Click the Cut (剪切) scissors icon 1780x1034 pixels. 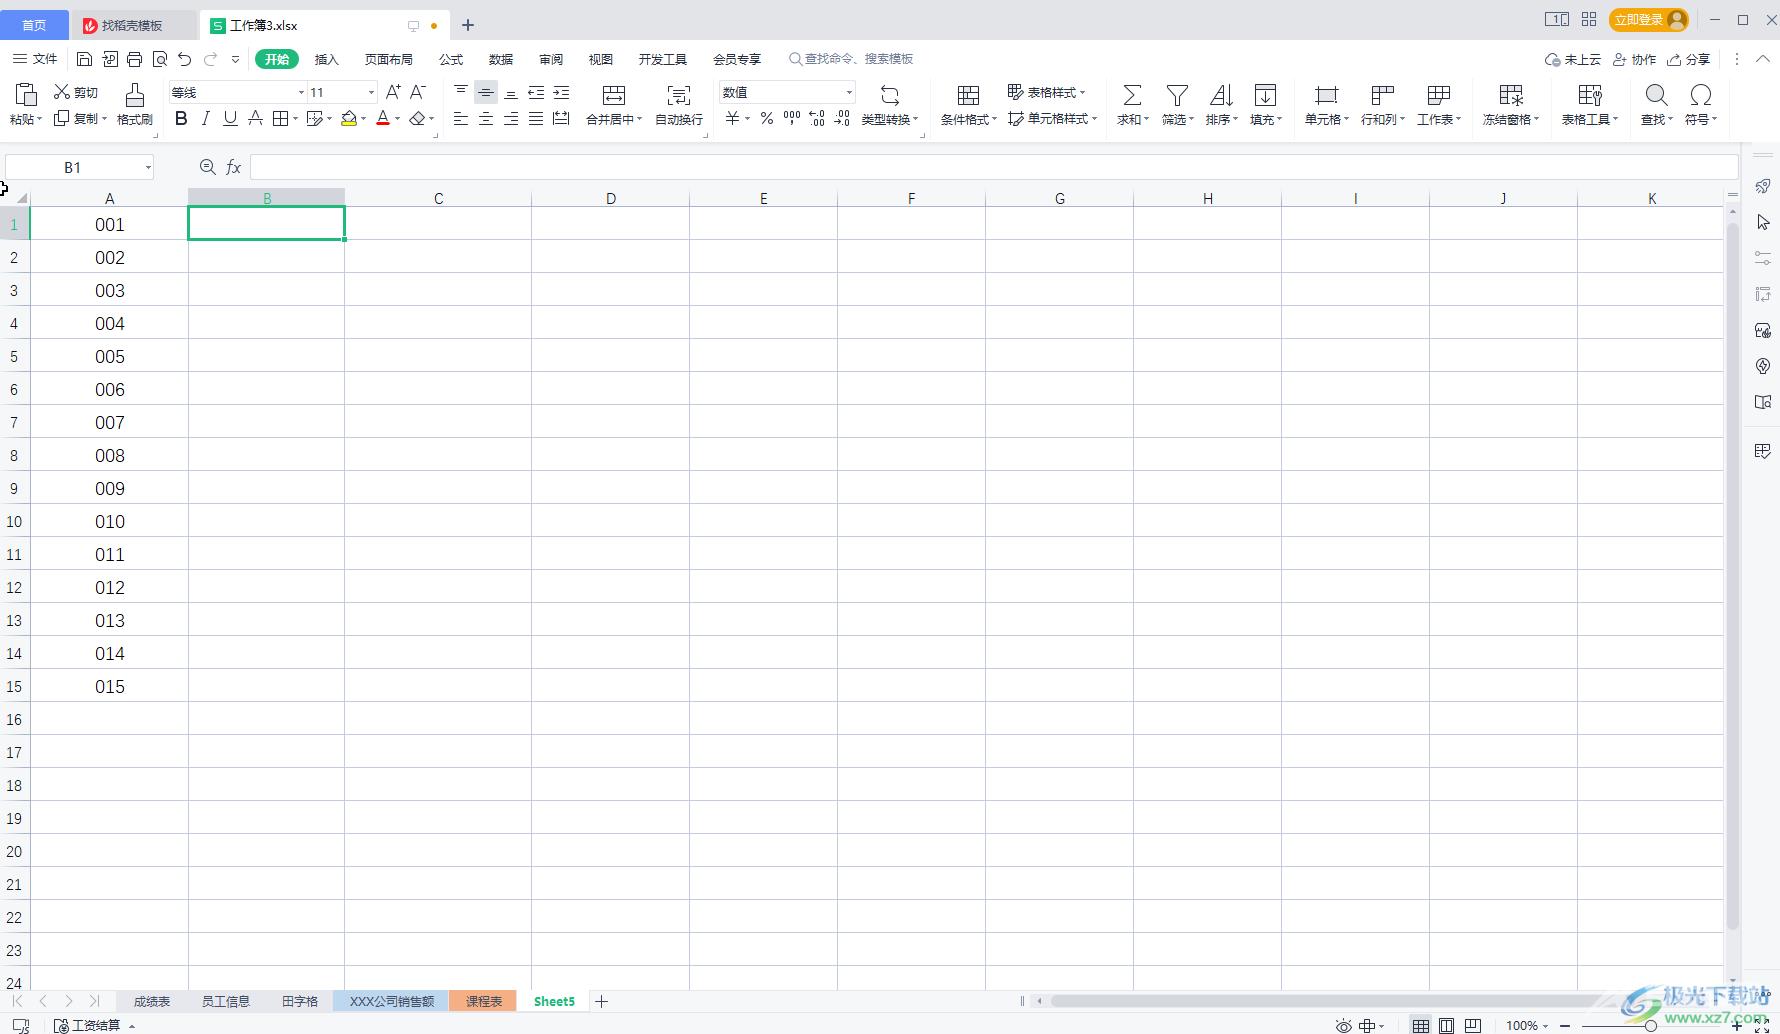[62, 92]
